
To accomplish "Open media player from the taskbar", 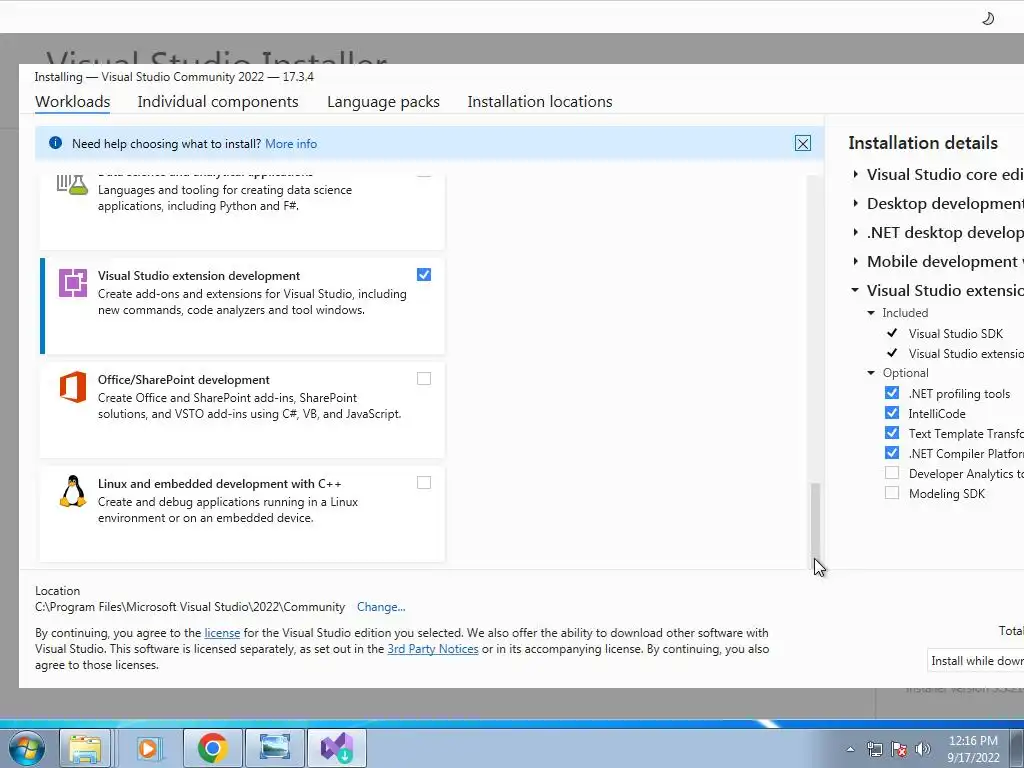I will pyautogui.click(x=148, y=748).
